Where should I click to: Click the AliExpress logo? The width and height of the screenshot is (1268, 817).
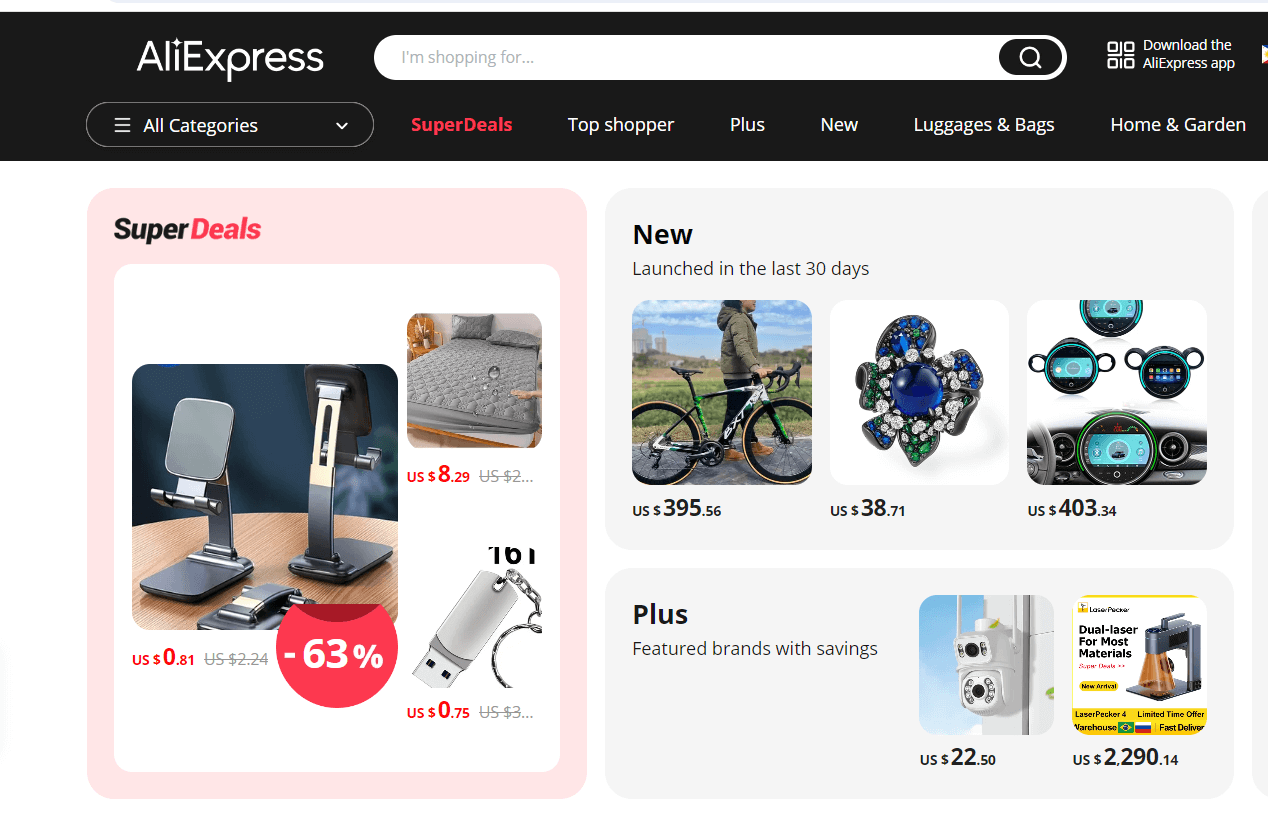tap(230, 58)
